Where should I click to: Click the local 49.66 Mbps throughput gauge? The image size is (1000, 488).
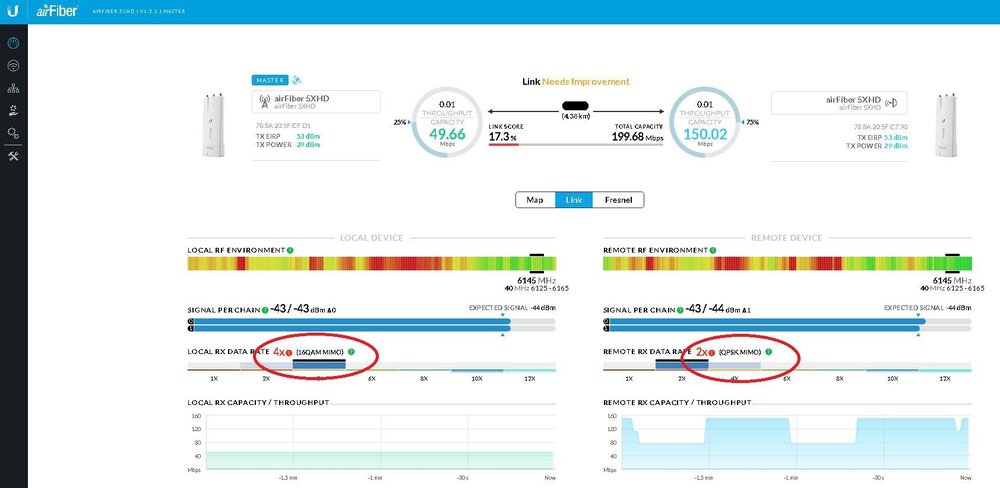pyautogui.click(x=448, y=121)
